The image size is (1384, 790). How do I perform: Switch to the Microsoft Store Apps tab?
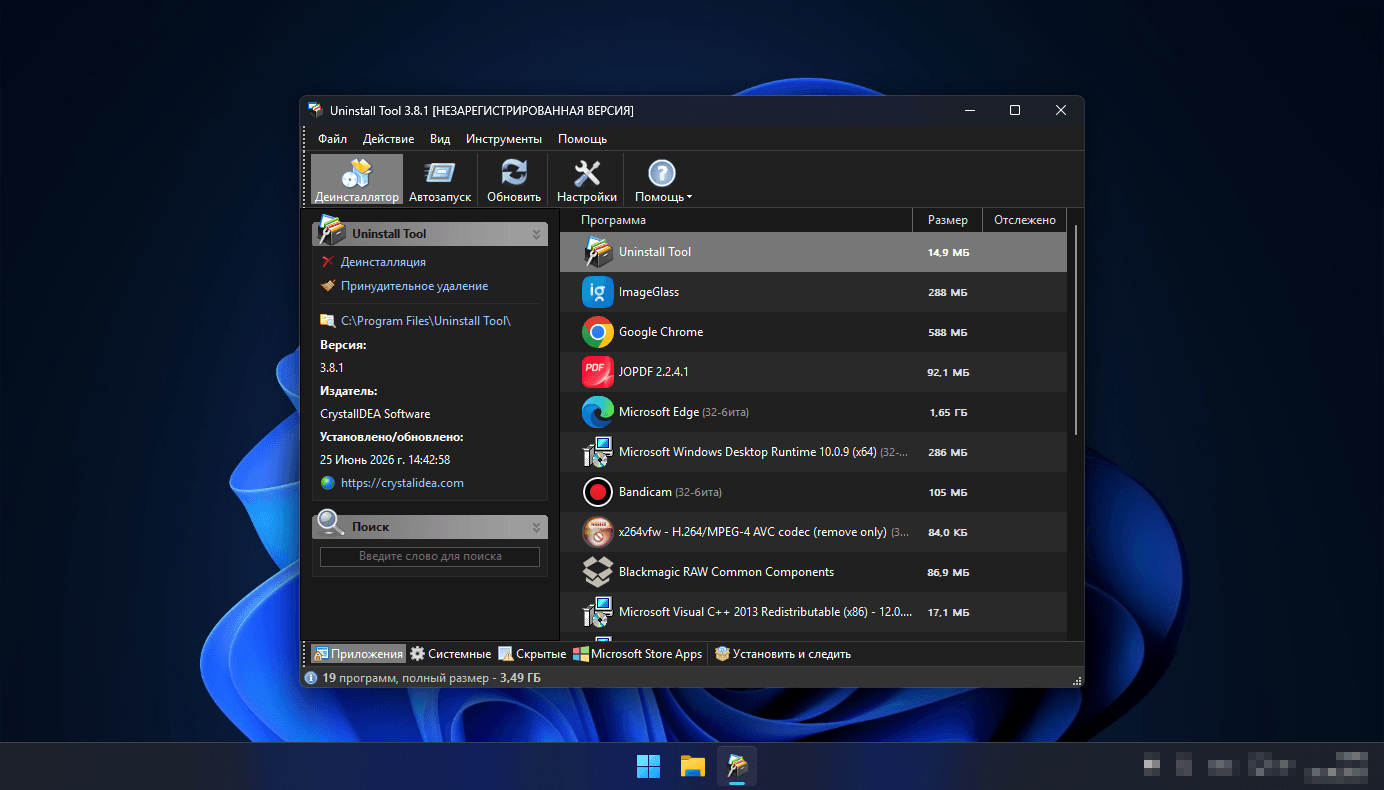click(x=638, y=654)
